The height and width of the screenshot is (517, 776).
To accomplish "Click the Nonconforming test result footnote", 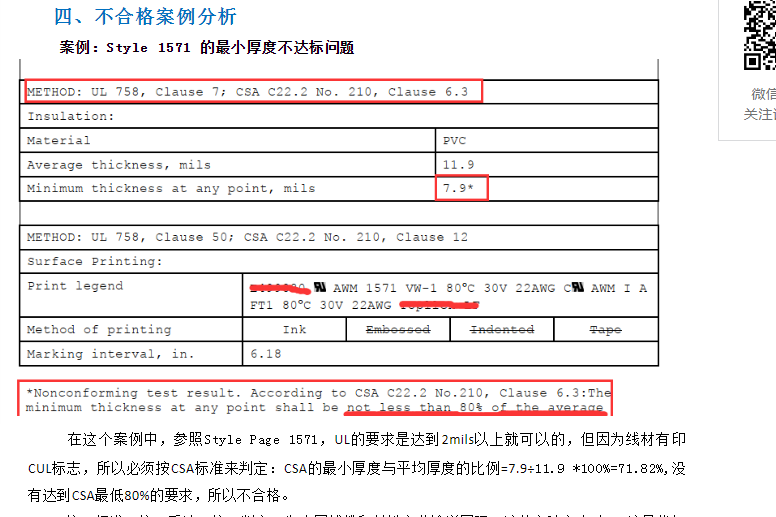I will [316, 400].
